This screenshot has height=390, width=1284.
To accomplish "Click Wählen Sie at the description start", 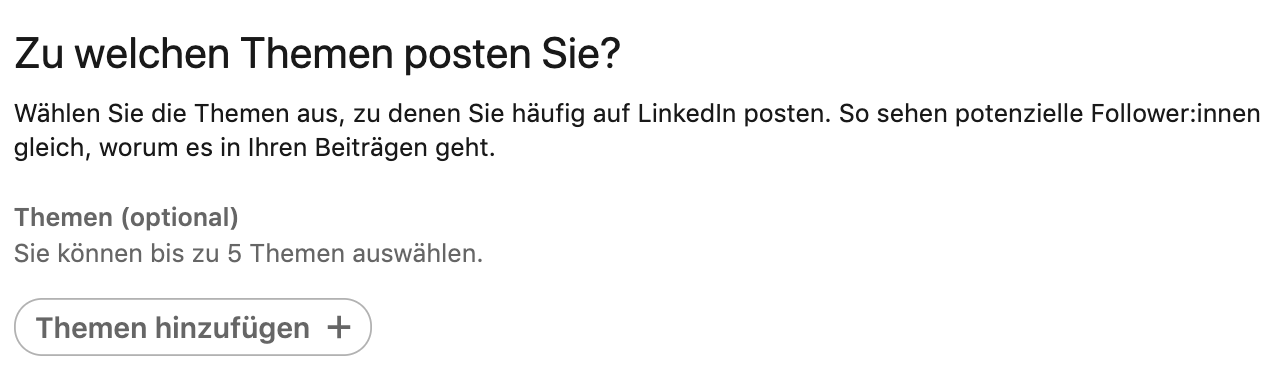I will (66, 113).
